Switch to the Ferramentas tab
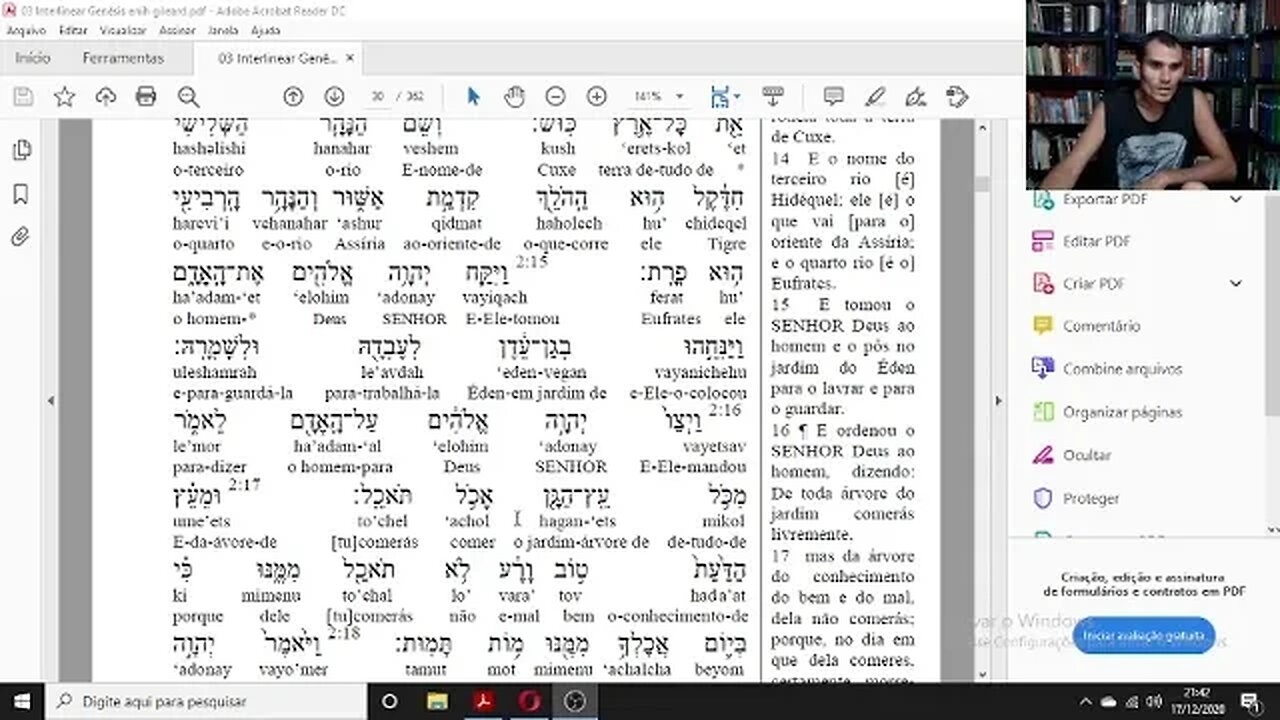This screenshot has height=720, width=1280. [x=123, y=58]
